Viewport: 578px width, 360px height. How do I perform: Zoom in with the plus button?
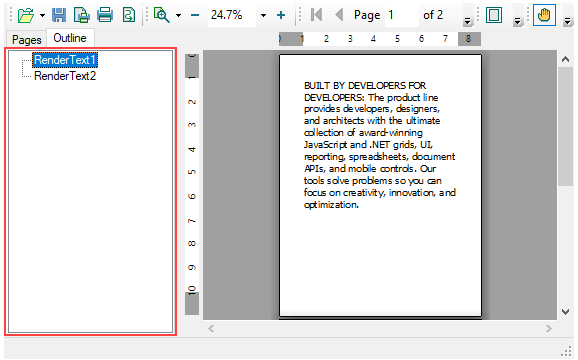[x=281, y=15]
